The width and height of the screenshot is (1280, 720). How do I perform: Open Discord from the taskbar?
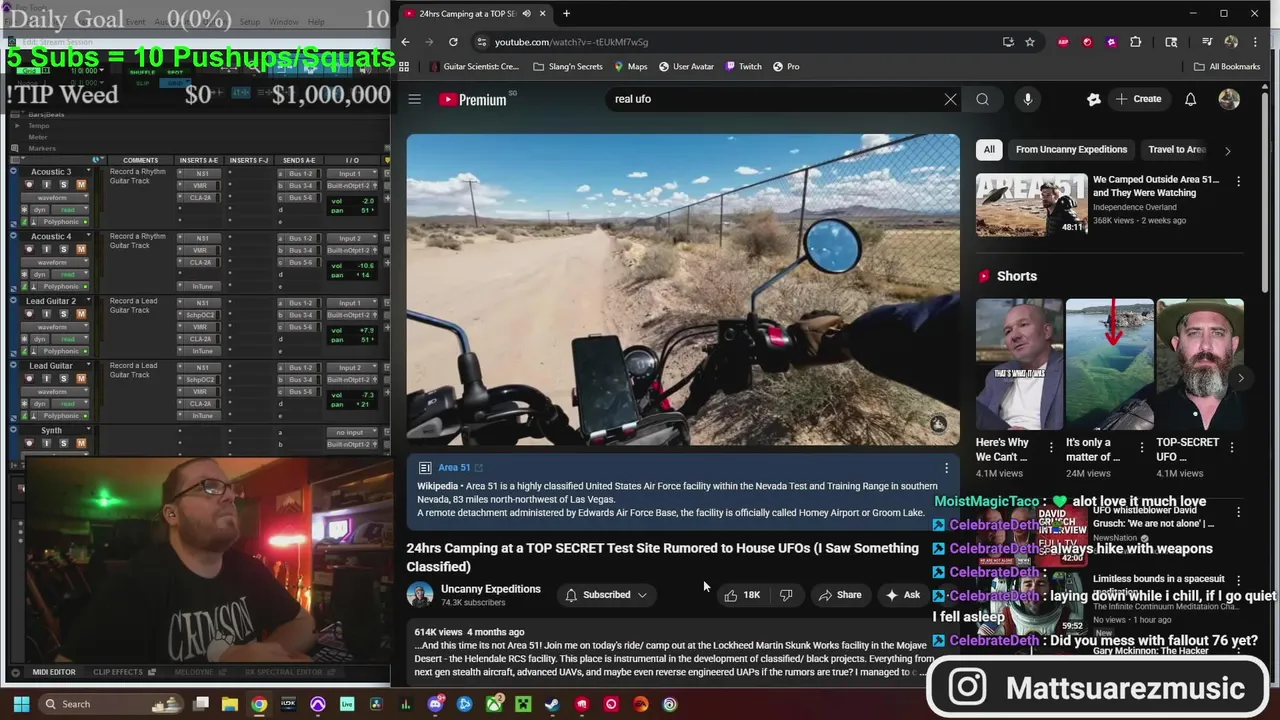tap(435, 704)
